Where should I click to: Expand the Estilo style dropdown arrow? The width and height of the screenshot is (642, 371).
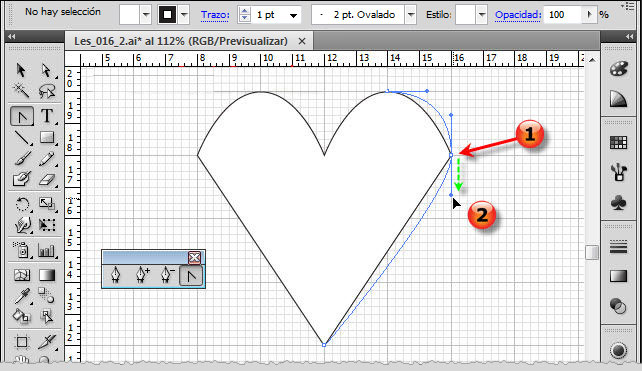point(482,15)
